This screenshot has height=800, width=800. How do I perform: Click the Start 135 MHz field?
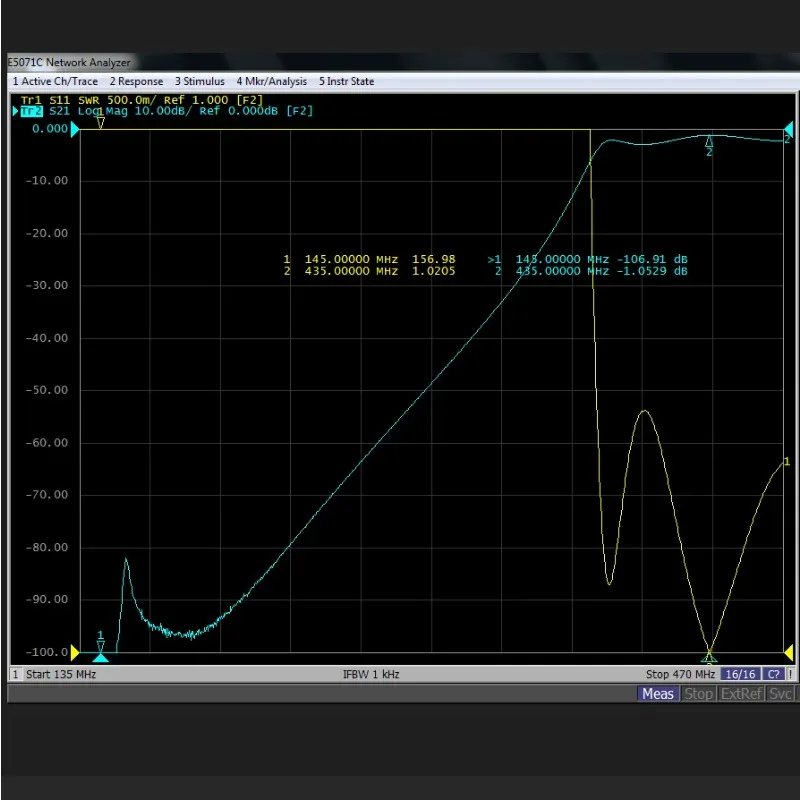coord(61,674)
